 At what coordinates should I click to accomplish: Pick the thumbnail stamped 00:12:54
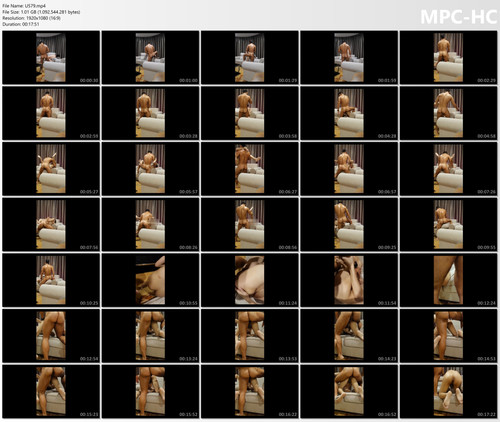click(51, 336)
